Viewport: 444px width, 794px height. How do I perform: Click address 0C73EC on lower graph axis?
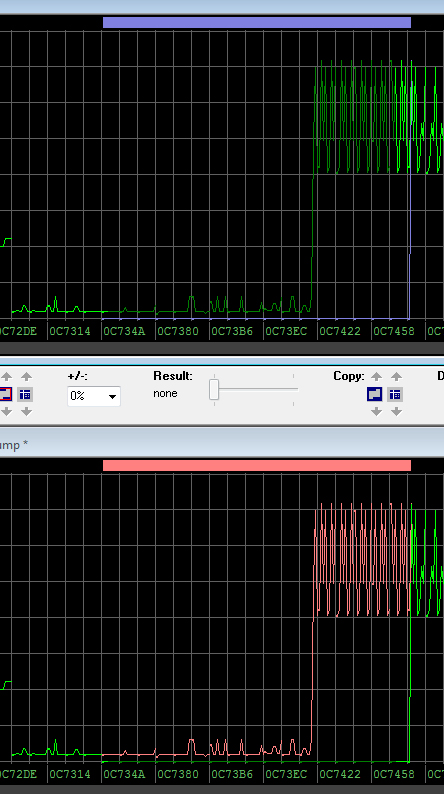[286, 774]
